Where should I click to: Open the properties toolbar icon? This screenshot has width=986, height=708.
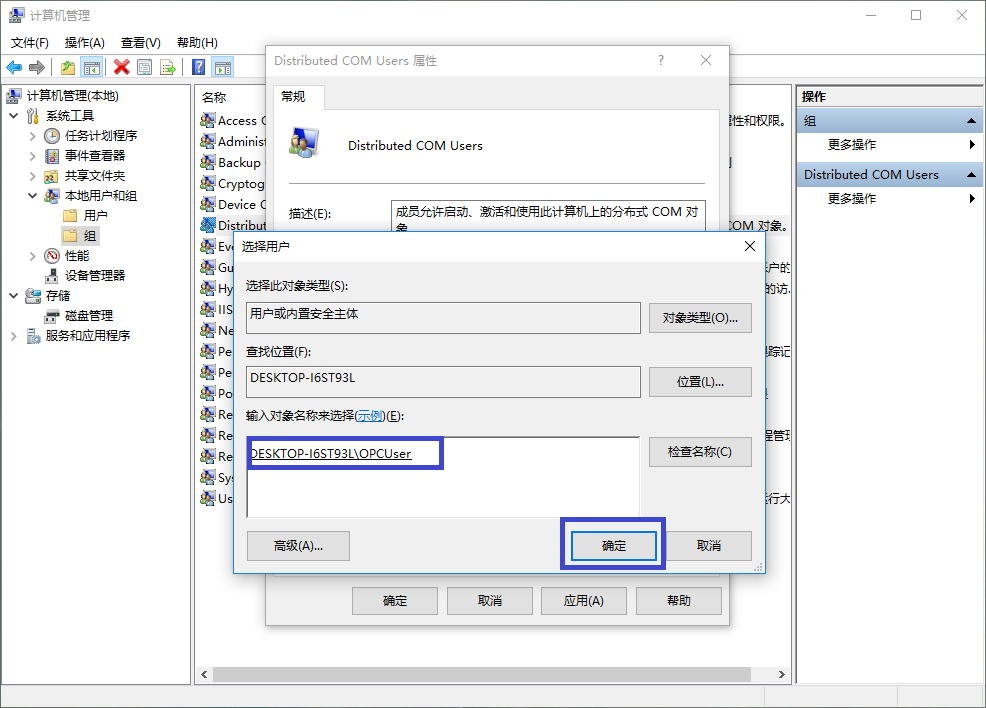click(144, 67)
